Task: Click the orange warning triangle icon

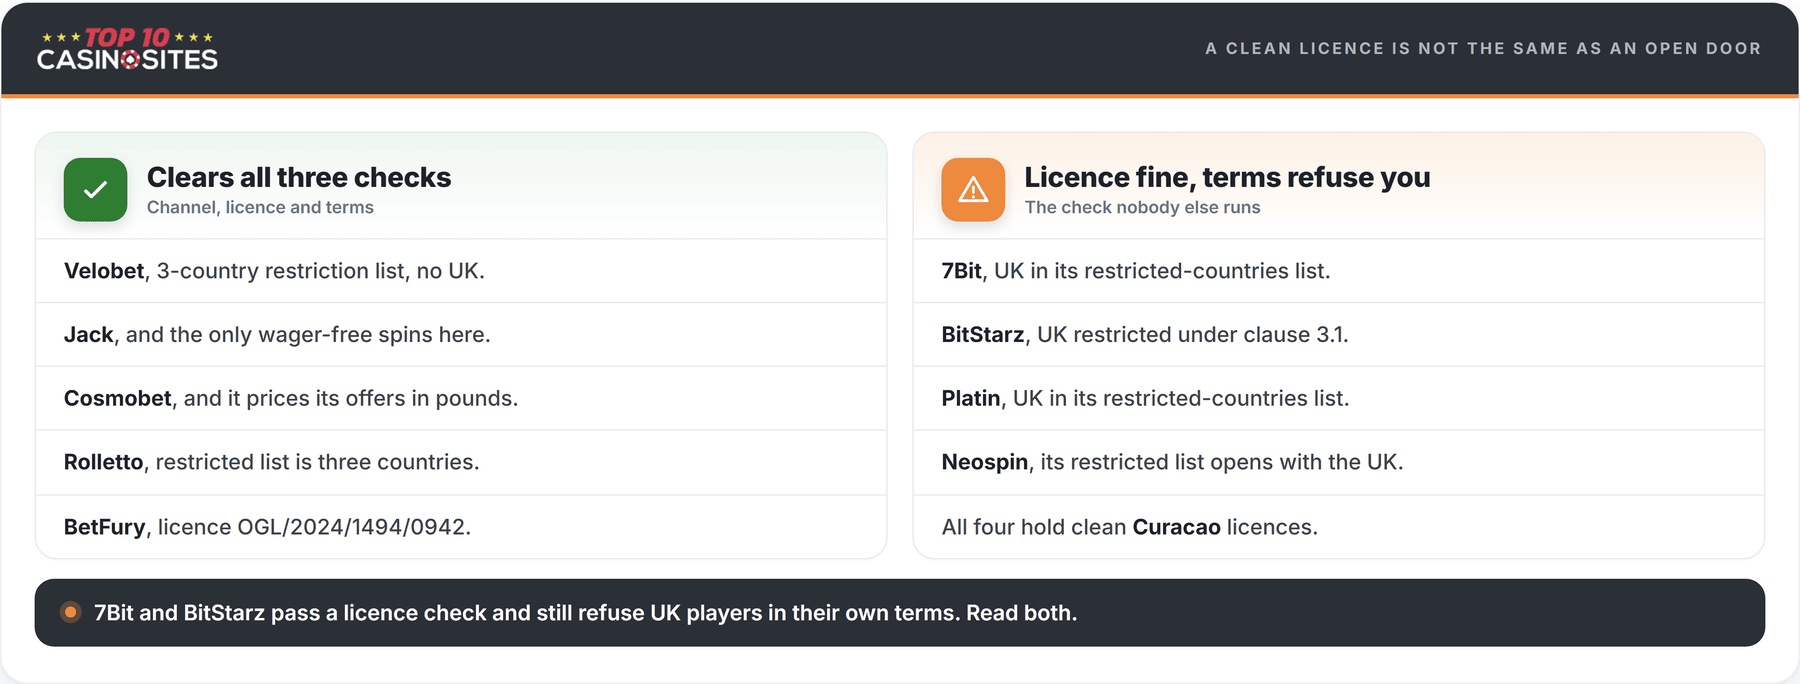Action: tap(973, 189)
